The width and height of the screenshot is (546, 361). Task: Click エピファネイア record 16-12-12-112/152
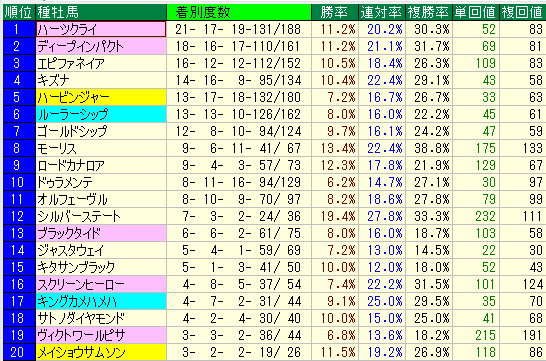pos(238,63)
